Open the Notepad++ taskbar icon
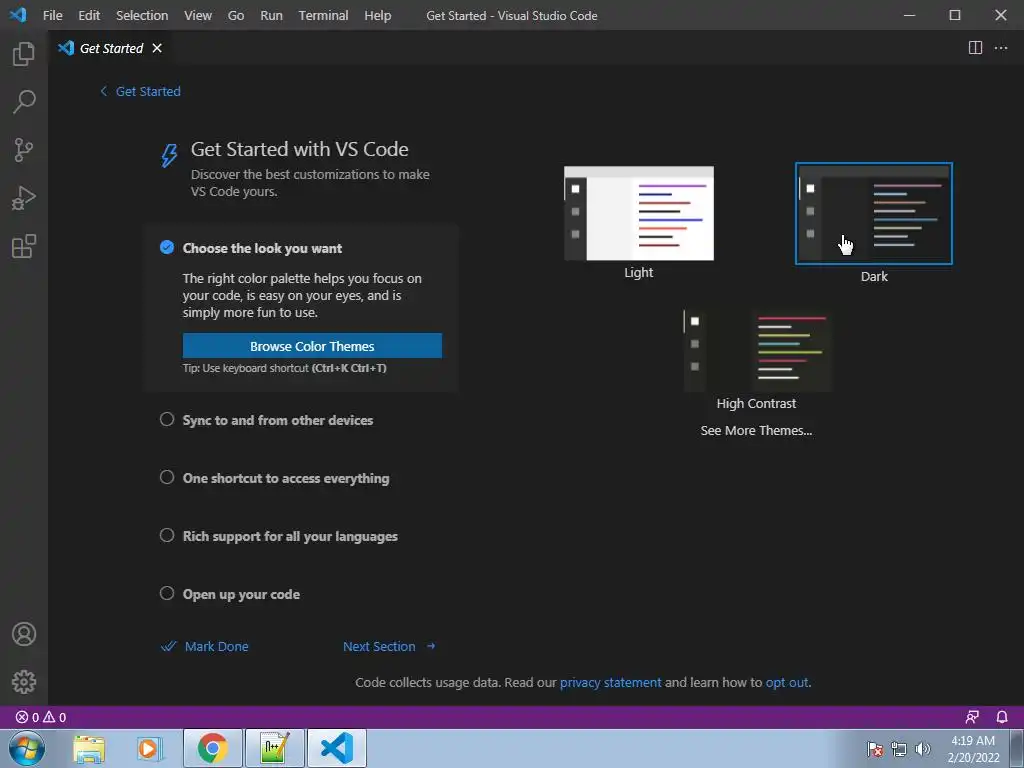This screenshot has width=1024, height=768. tap(274, 748)
